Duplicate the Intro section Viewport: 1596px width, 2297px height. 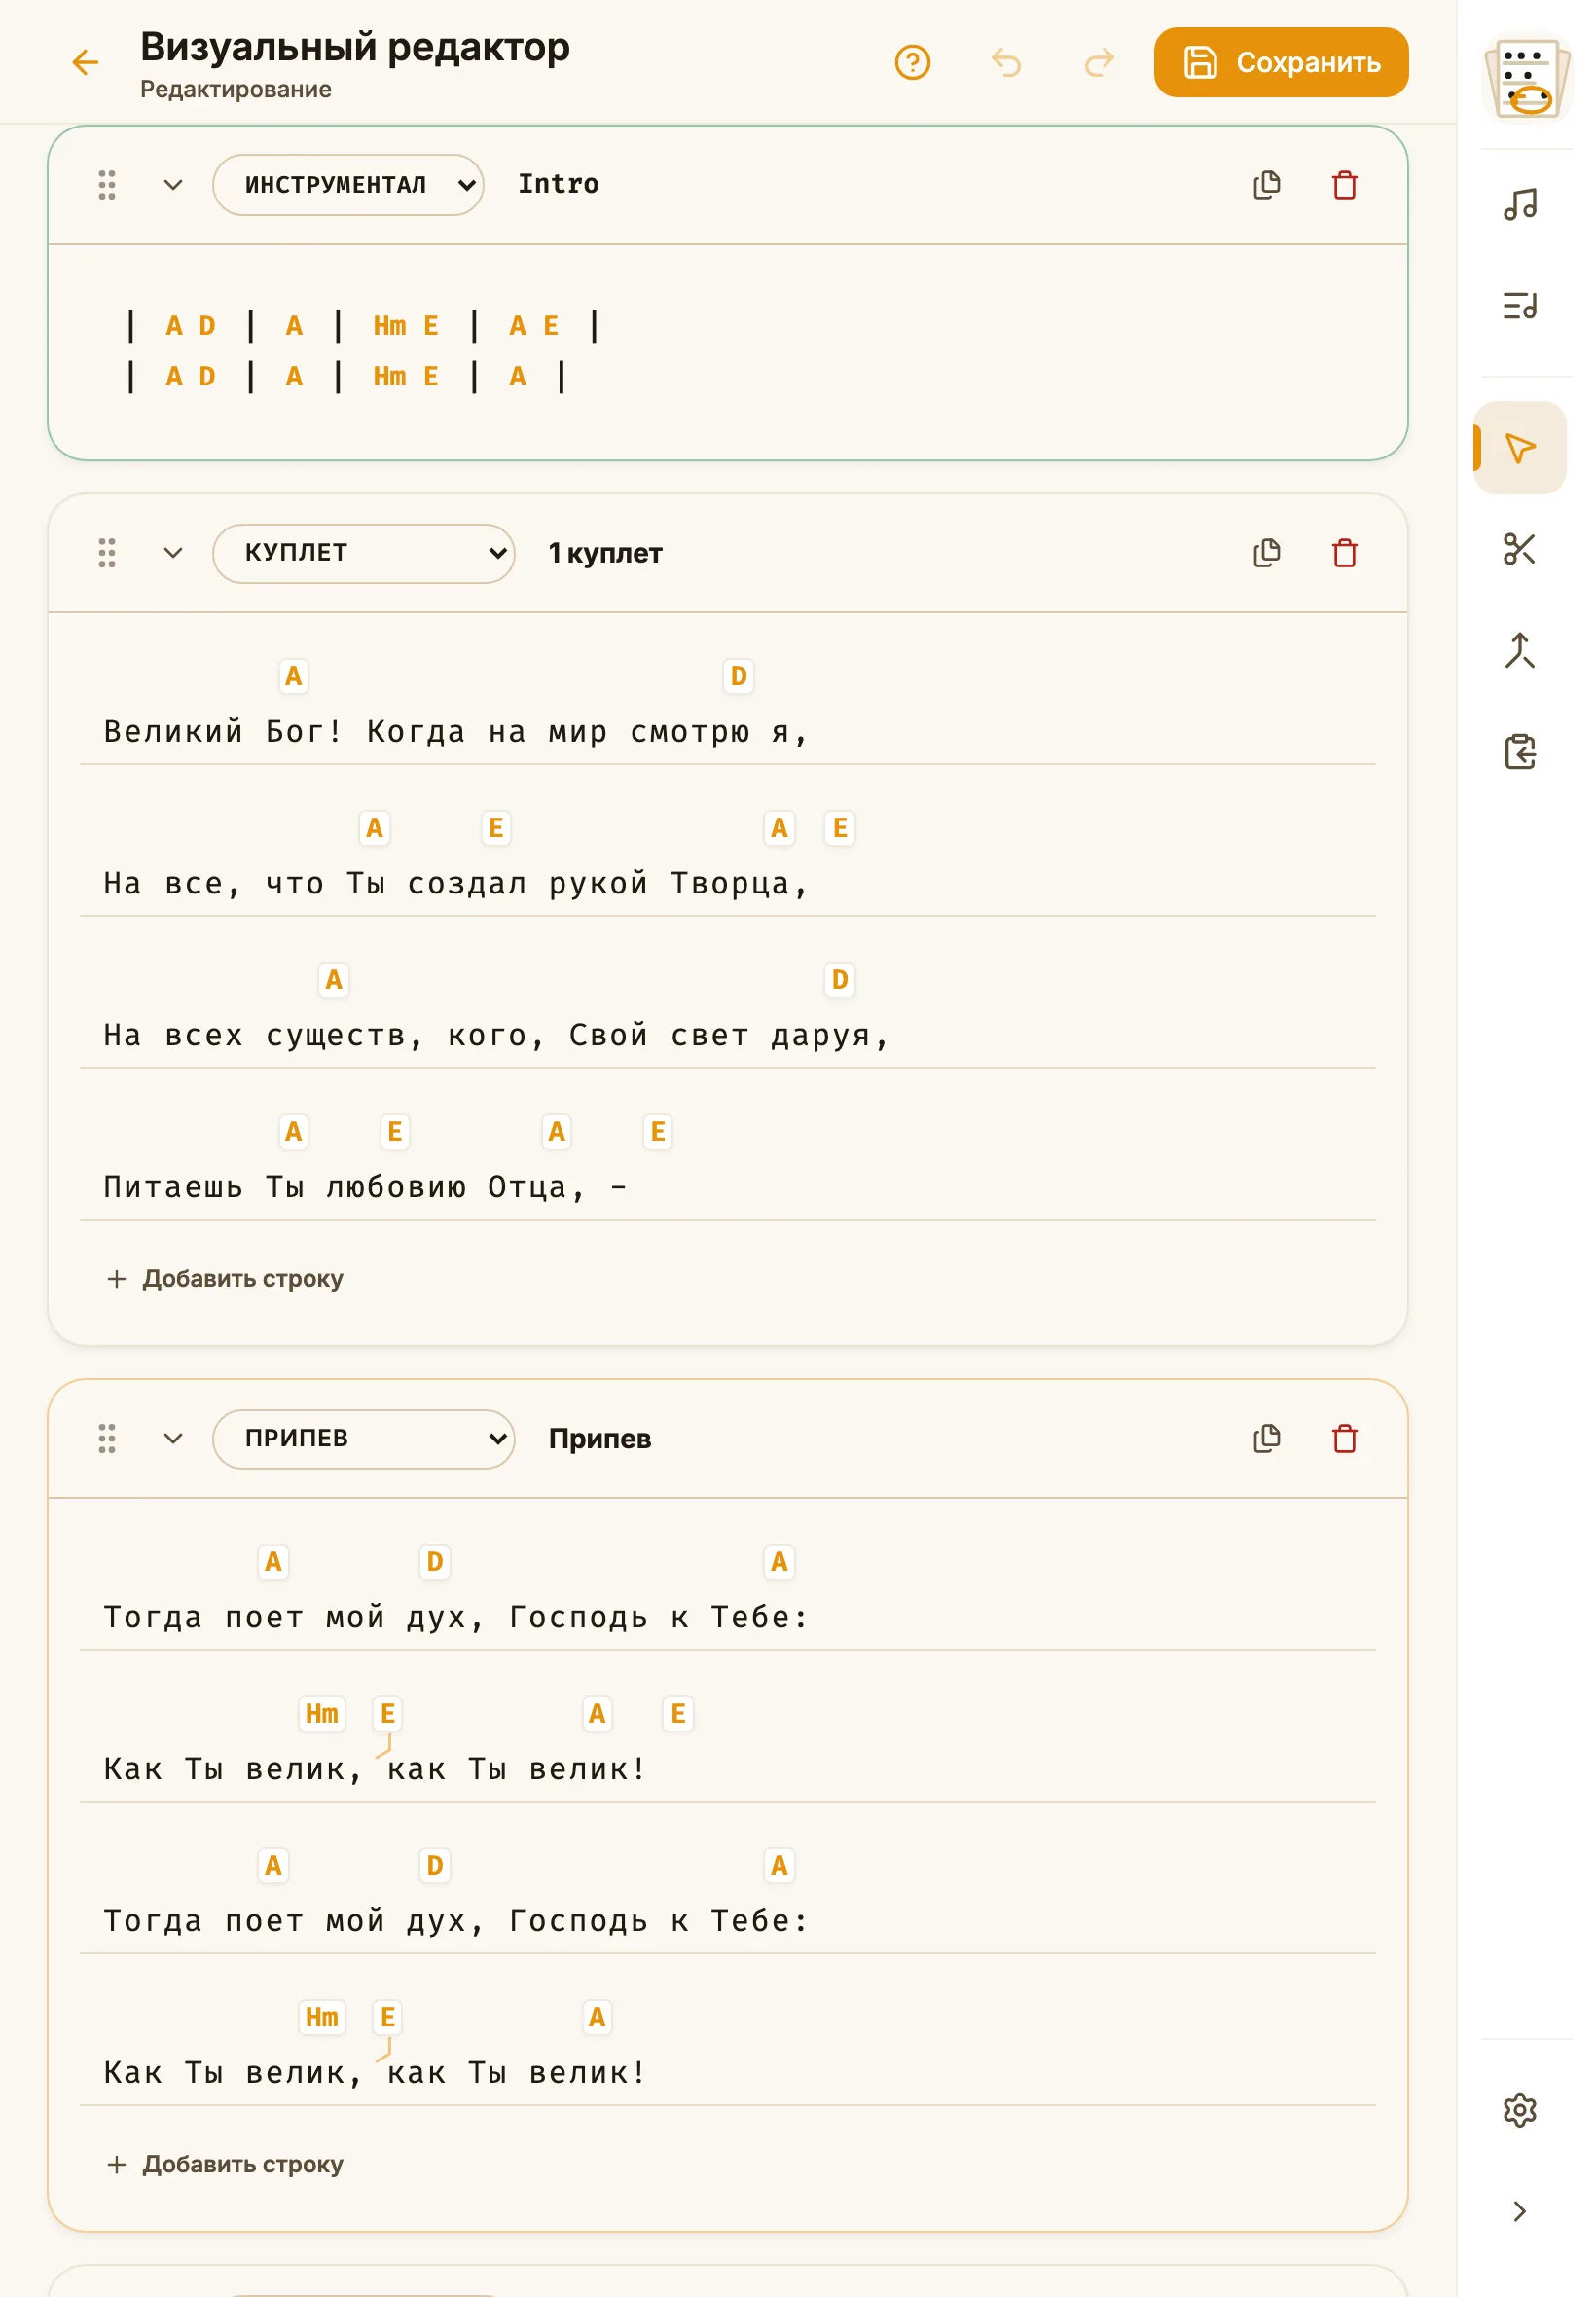(1266, 185)
